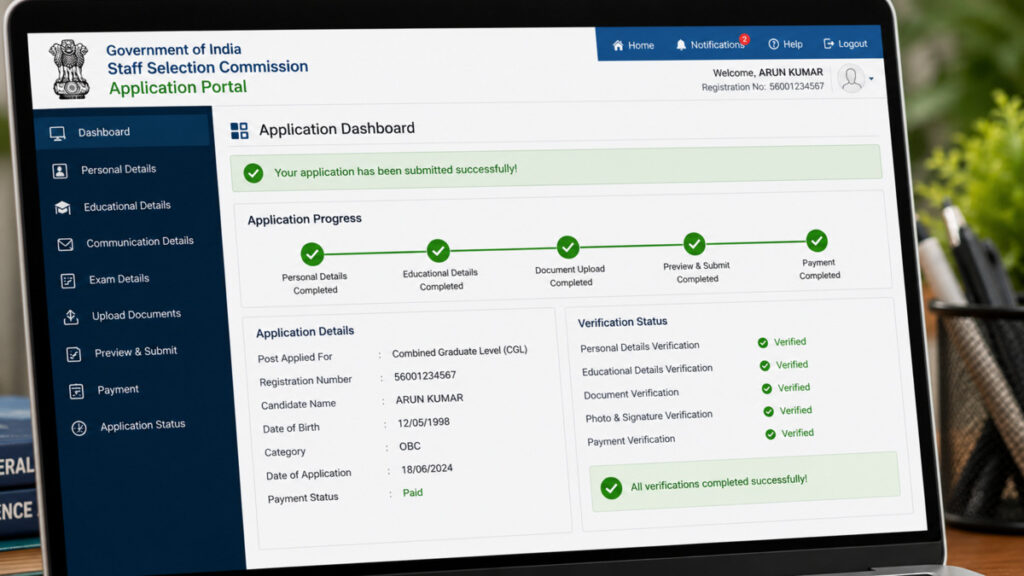Click Verification Status section heading

tap(622, 322)
